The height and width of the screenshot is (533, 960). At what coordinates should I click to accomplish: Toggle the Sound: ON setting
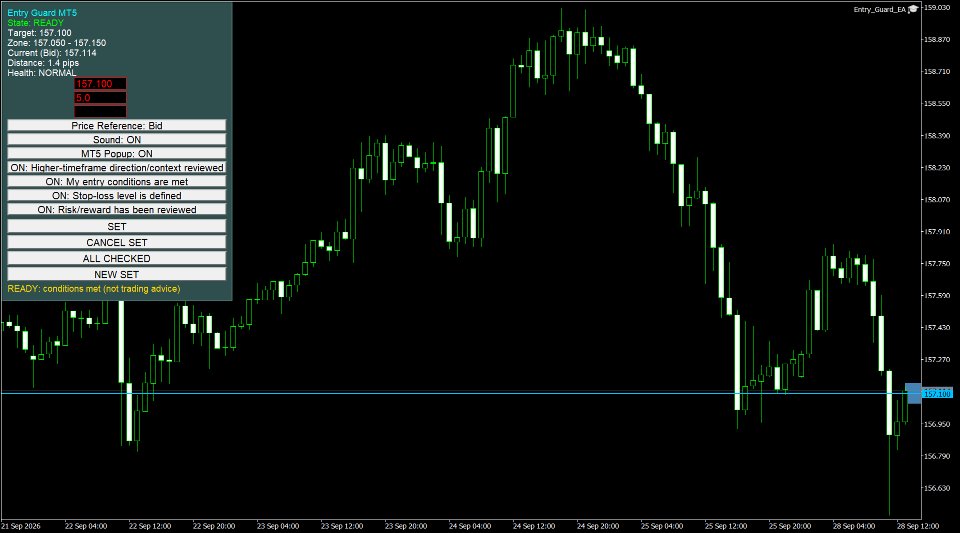coord(116,140)
